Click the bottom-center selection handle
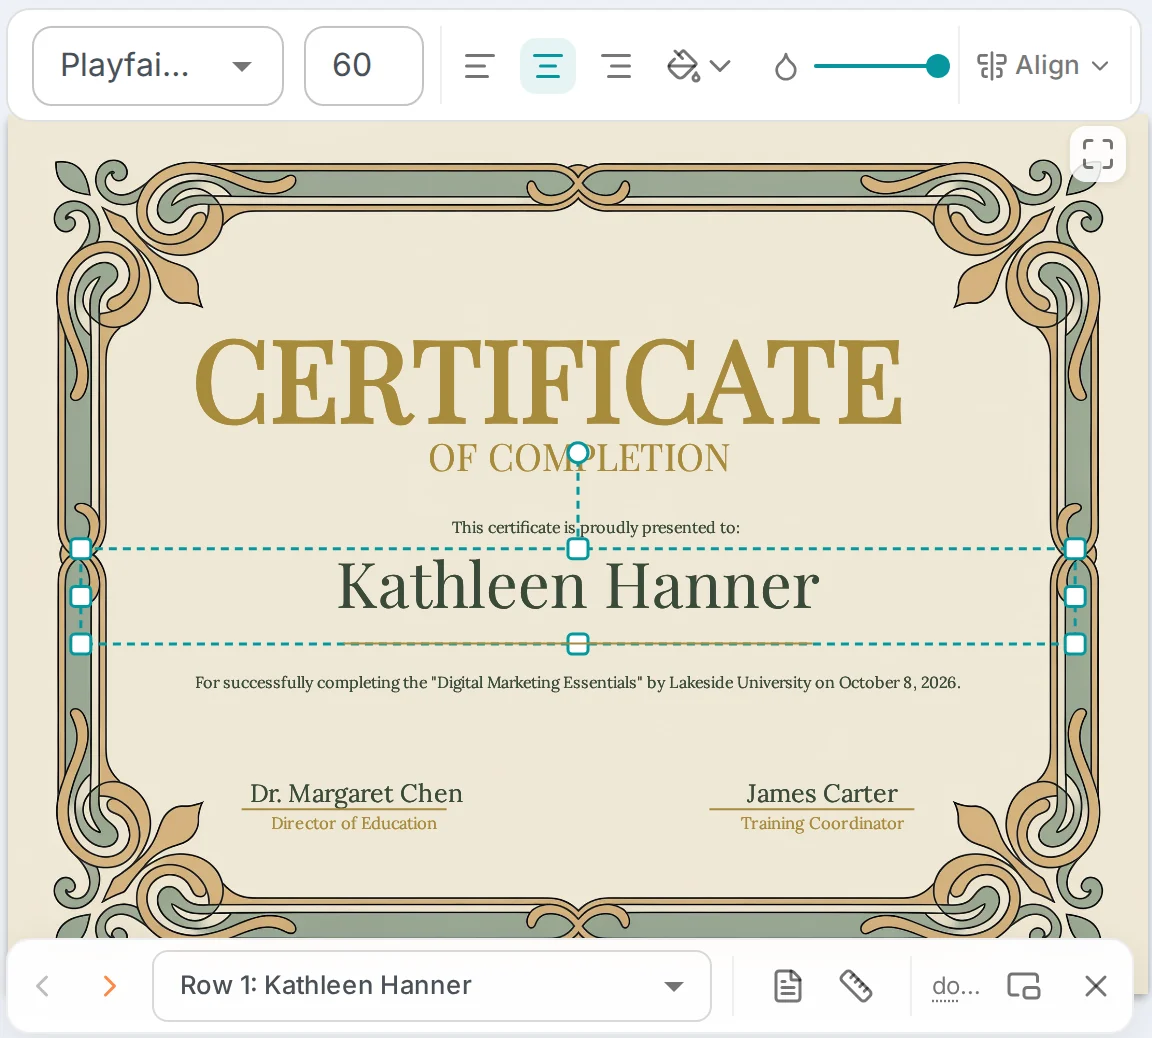 (x=578, y=644)
